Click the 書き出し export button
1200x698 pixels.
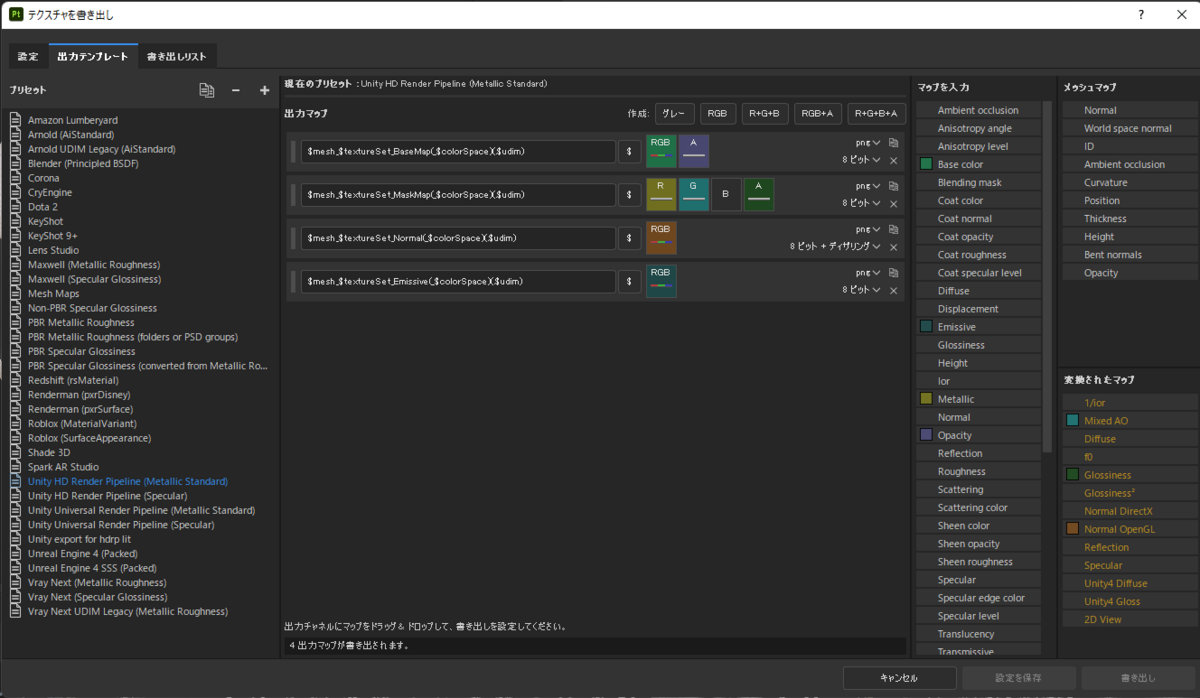[x=1138, y=678]
